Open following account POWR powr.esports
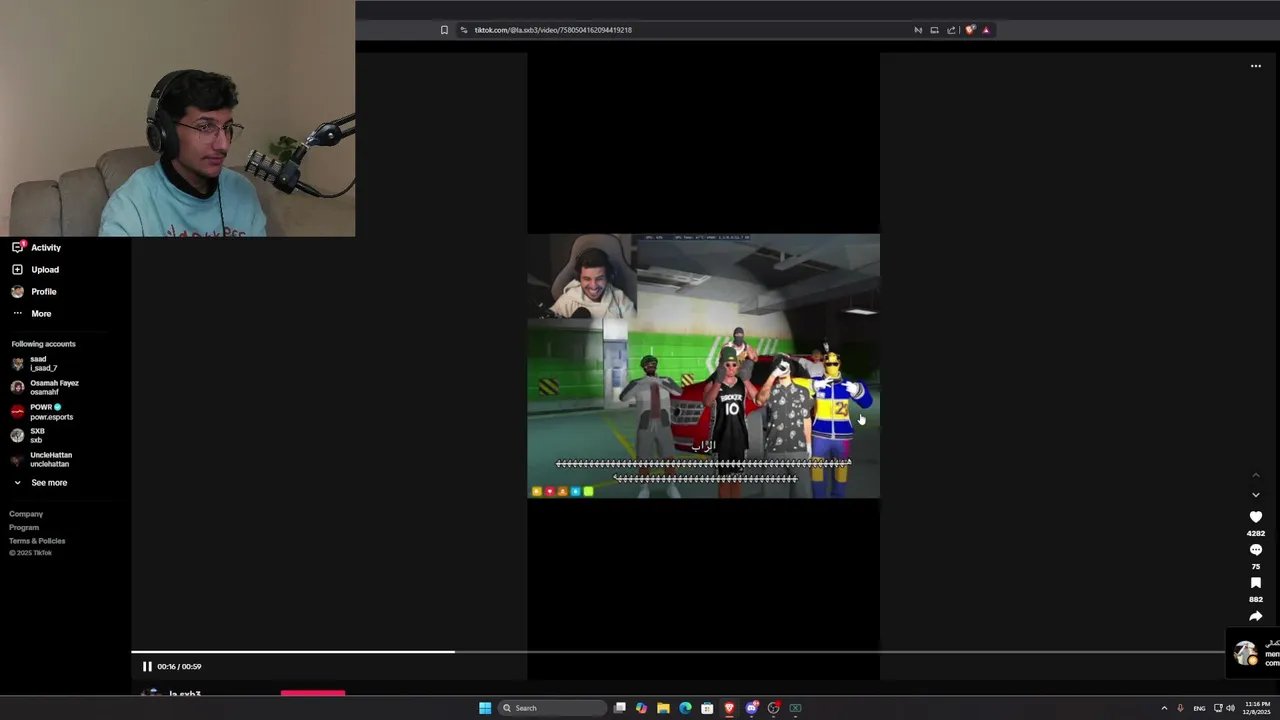Image resolution: width=1280 pixels, height=720 pixels. pyautogui.click(x=42, y=411)
